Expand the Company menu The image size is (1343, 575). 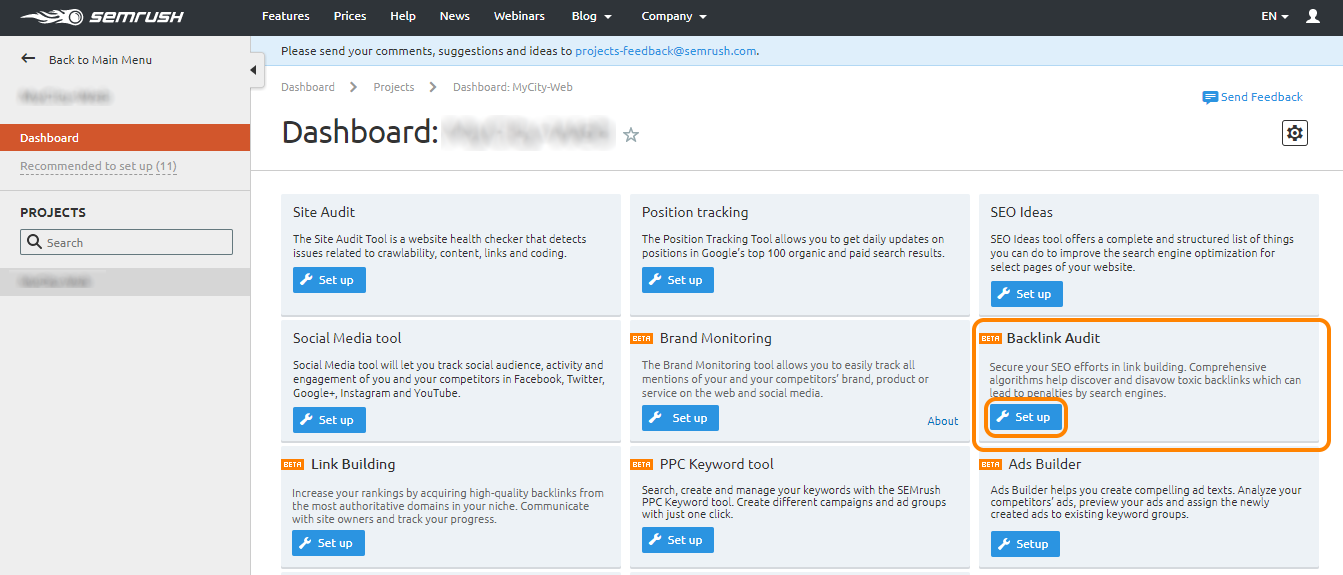pos(674,17)
